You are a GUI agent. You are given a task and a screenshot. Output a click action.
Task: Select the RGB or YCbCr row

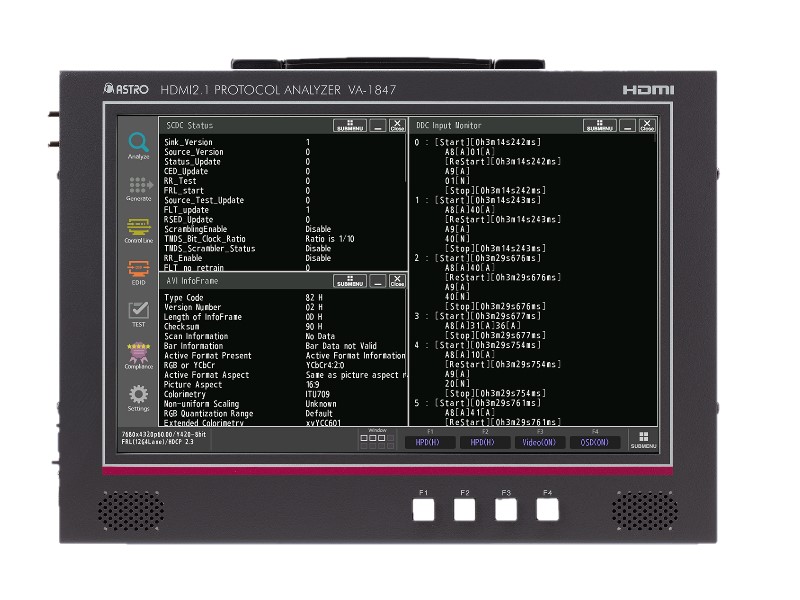tap(284, 365)
